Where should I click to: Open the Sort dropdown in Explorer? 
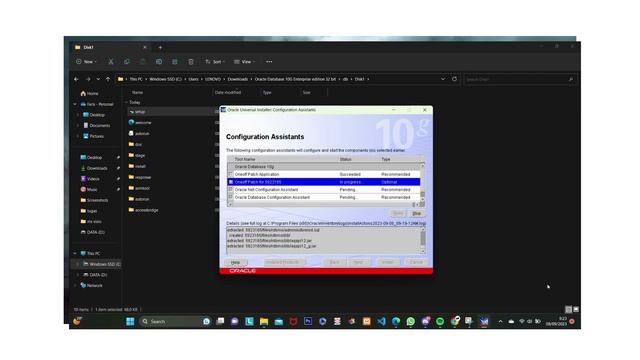point(215,62)
